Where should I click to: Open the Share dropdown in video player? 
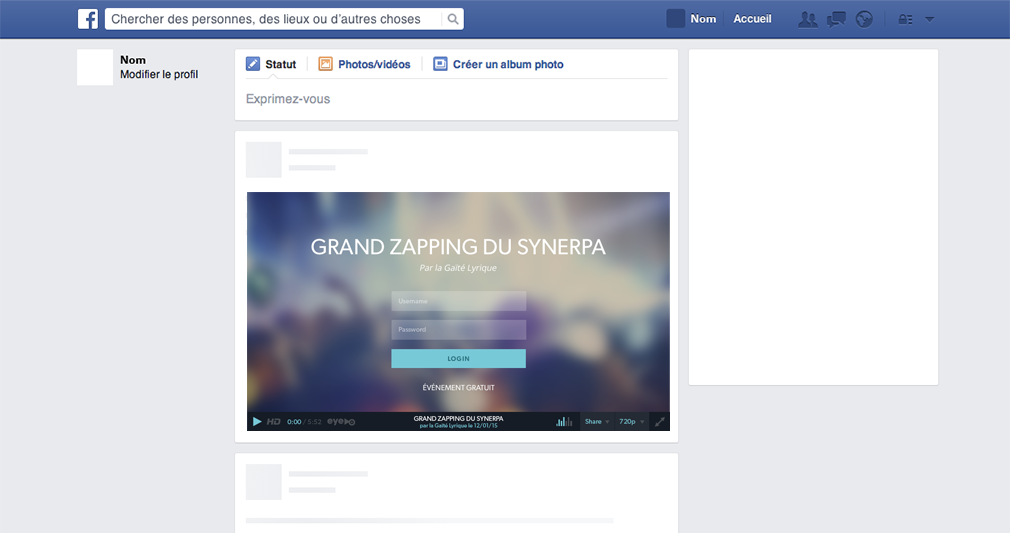[x=596, y=422]
